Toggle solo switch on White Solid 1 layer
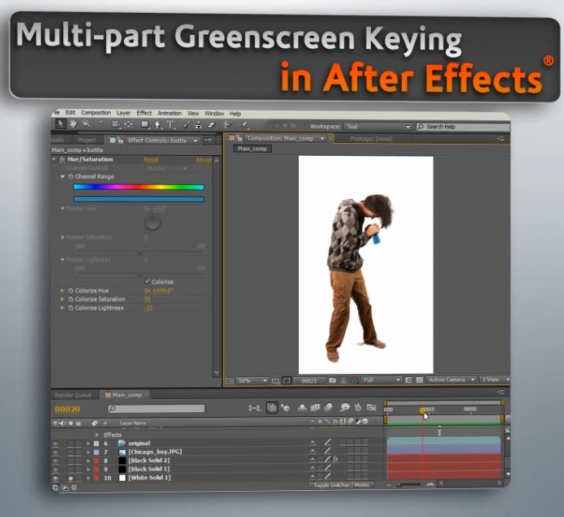The image size is (564, 517). click(70, 479)
